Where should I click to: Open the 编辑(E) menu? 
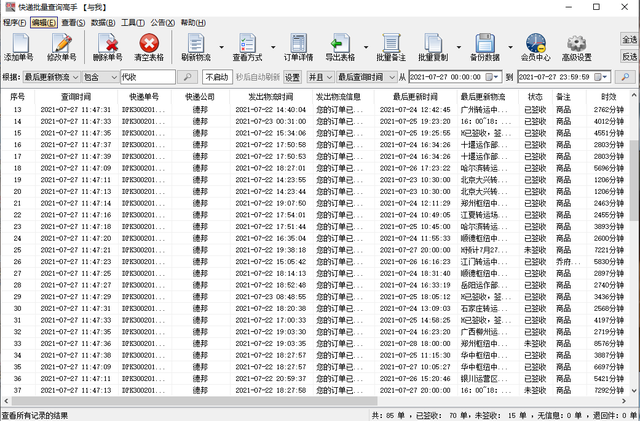(44, 23)
